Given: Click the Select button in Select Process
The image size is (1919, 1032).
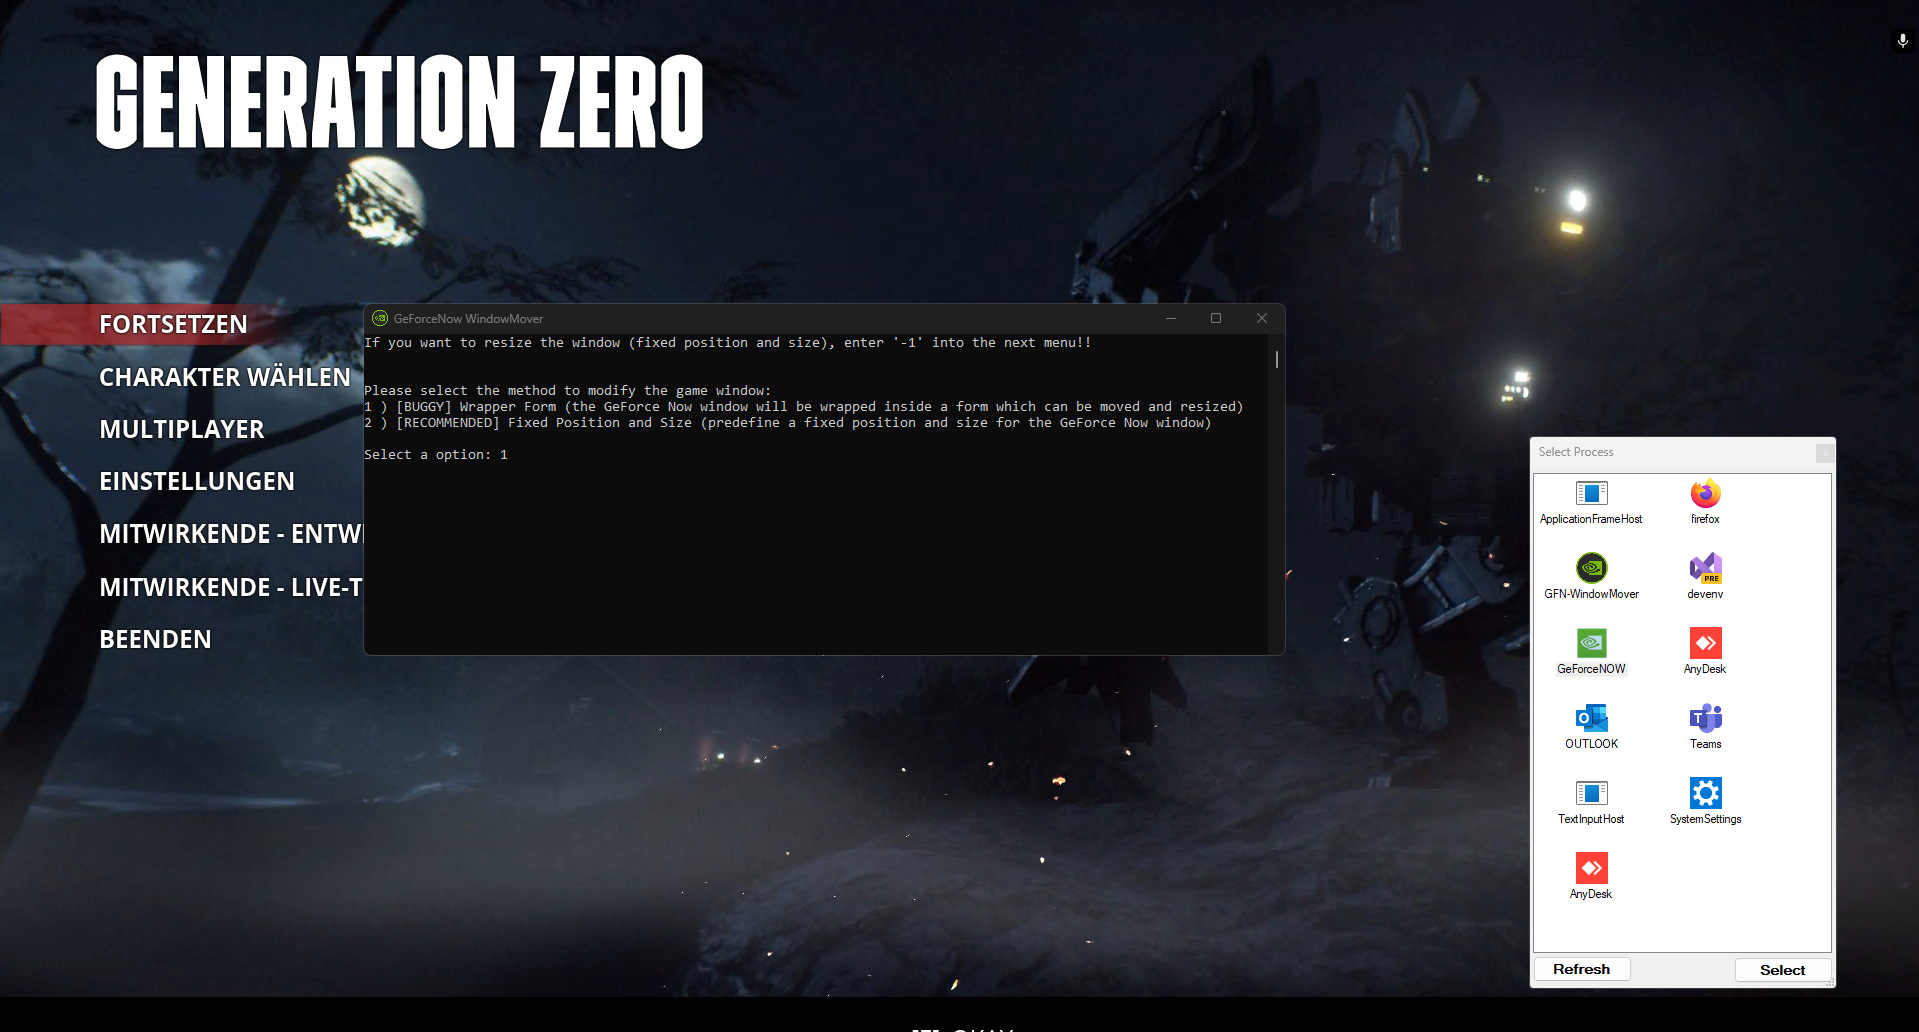Looking at the screenshot, I should coord(1782,970).
